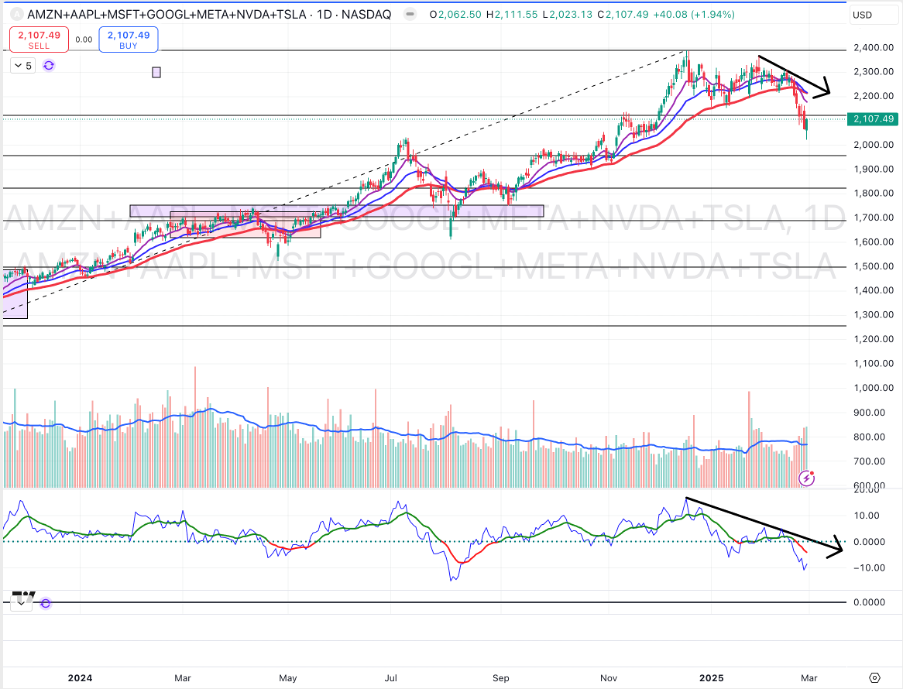Click the blue BUY button showing 2,107.49
Image resolution: width=904 pixels, height=690 pixels.
coord(128,40)
